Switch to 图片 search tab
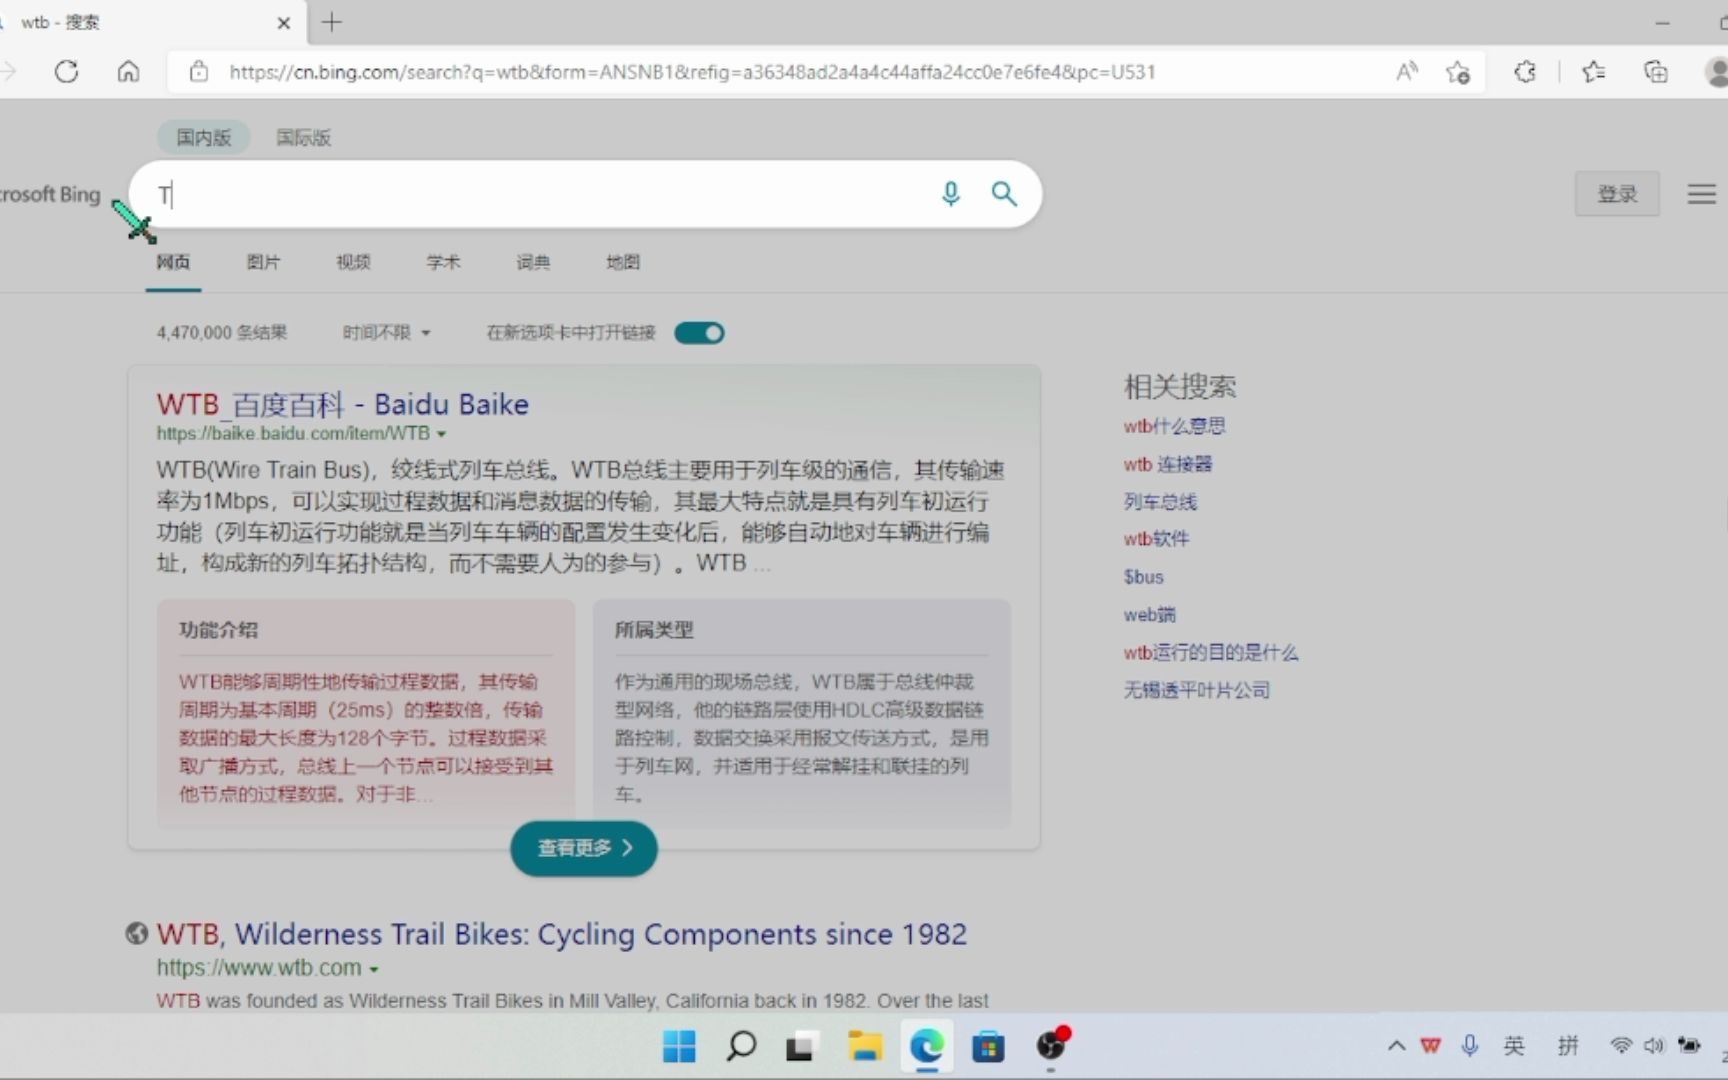1728x1080 pixels. pos(263,262)
